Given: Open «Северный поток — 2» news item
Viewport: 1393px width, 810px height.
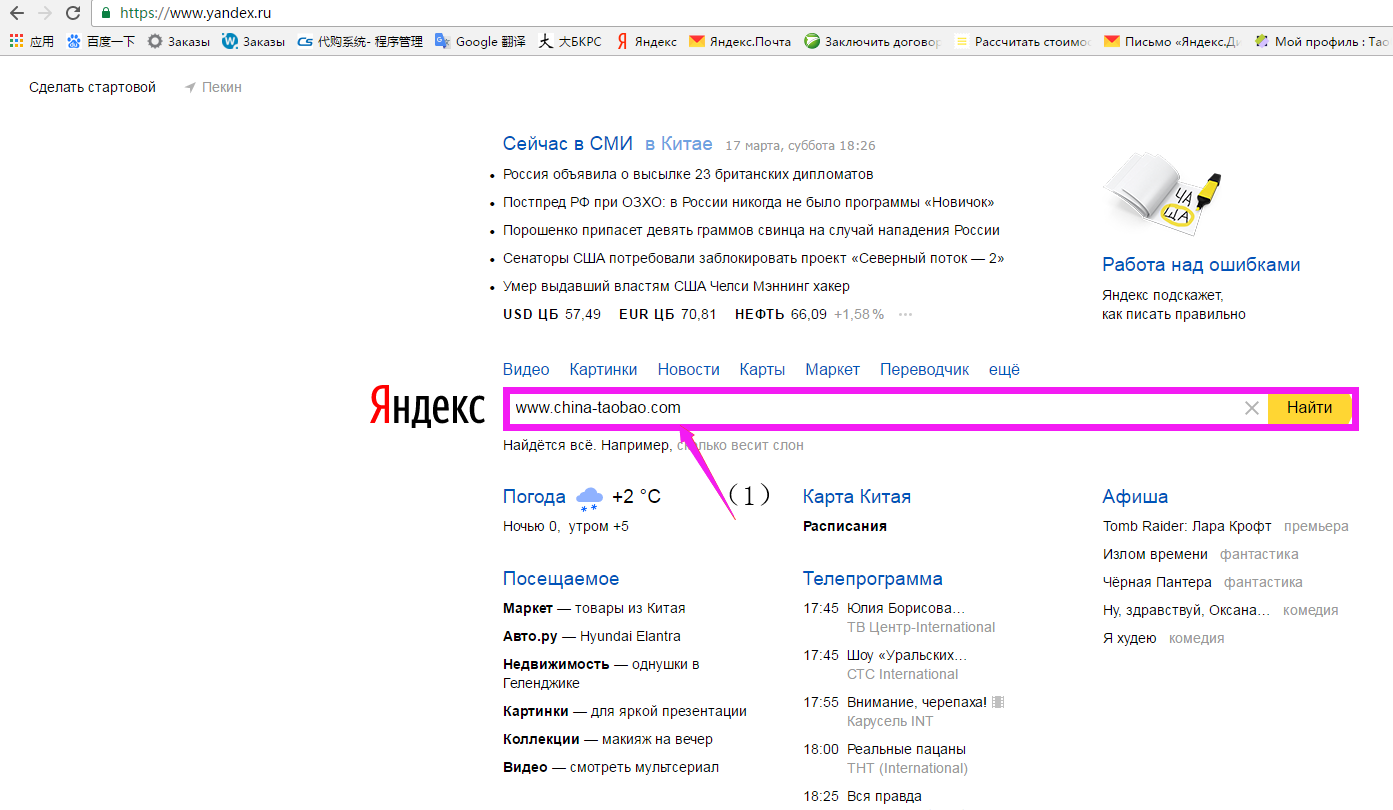Looking at the screenshot, I should [753, 258].
